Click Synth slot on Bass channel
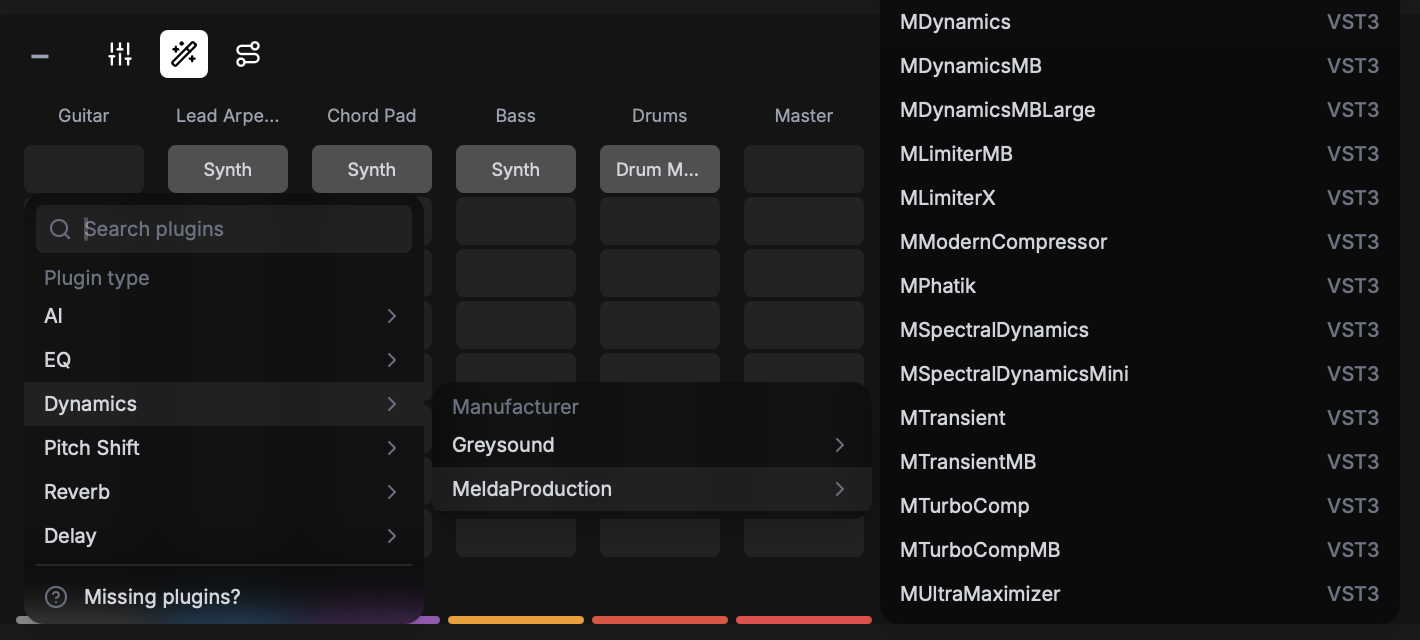Viewport: 1420px width, 640px height. (516, 169)
